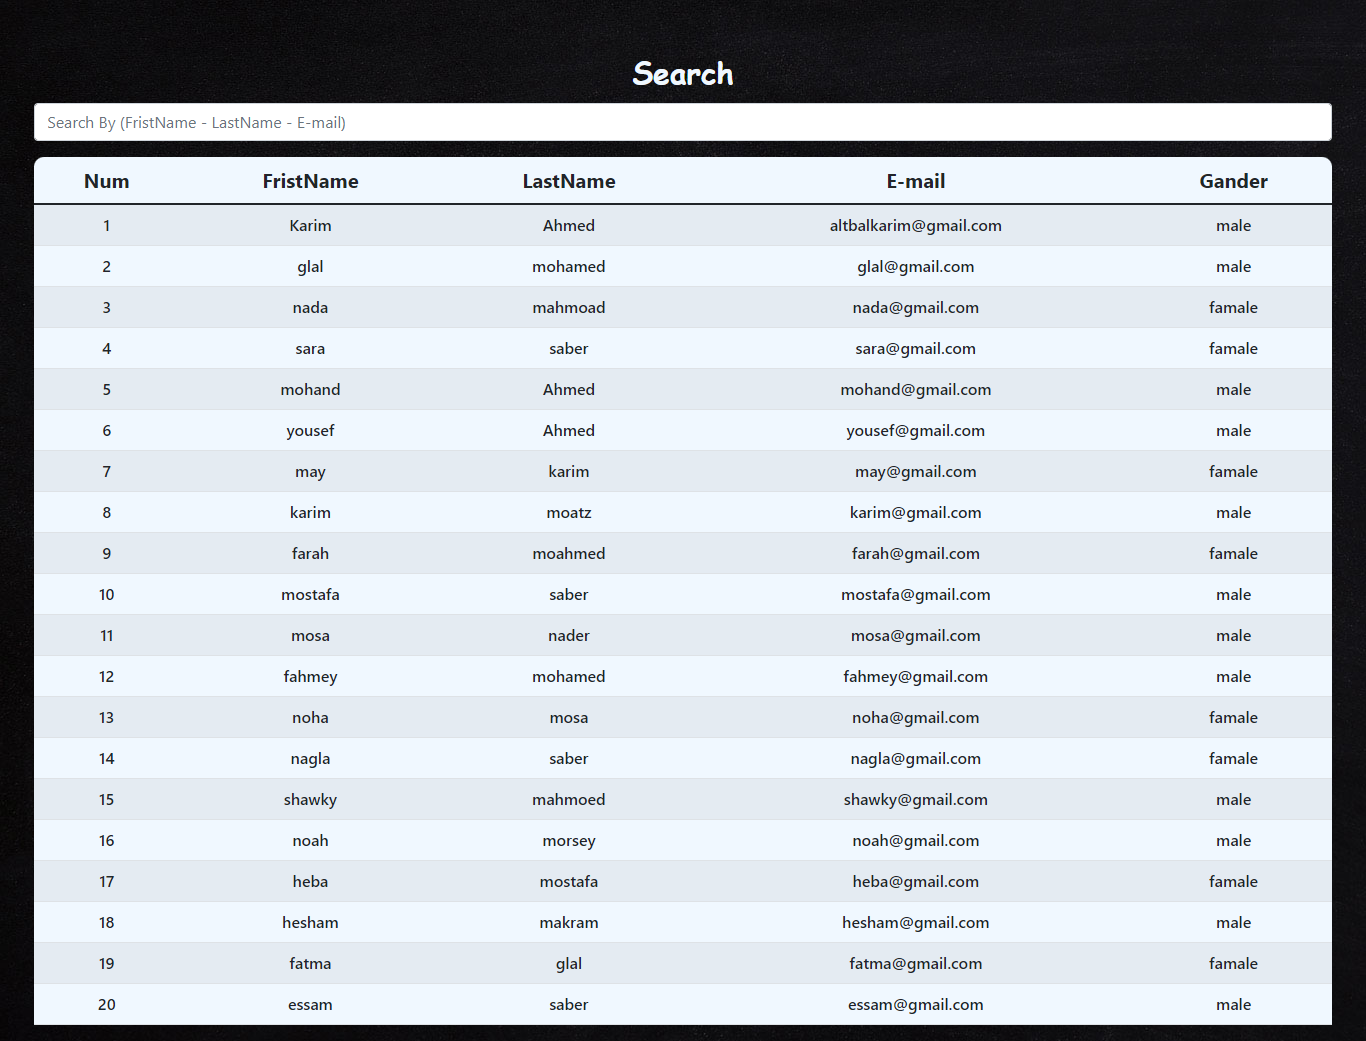Click email yousef@gmail.com
1366x1041 pixels.
(916, 431)
